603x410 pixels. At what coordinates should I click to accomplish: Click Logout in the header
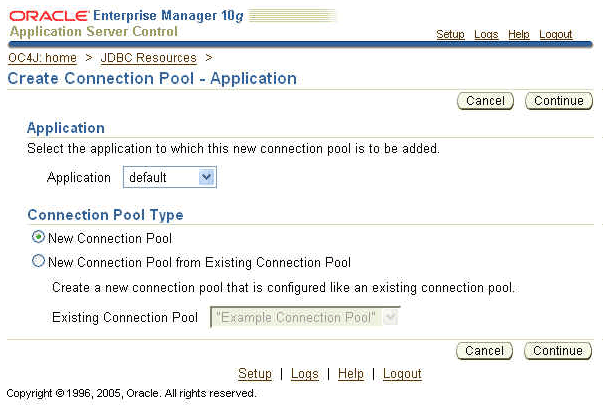[x=556, y=34]
